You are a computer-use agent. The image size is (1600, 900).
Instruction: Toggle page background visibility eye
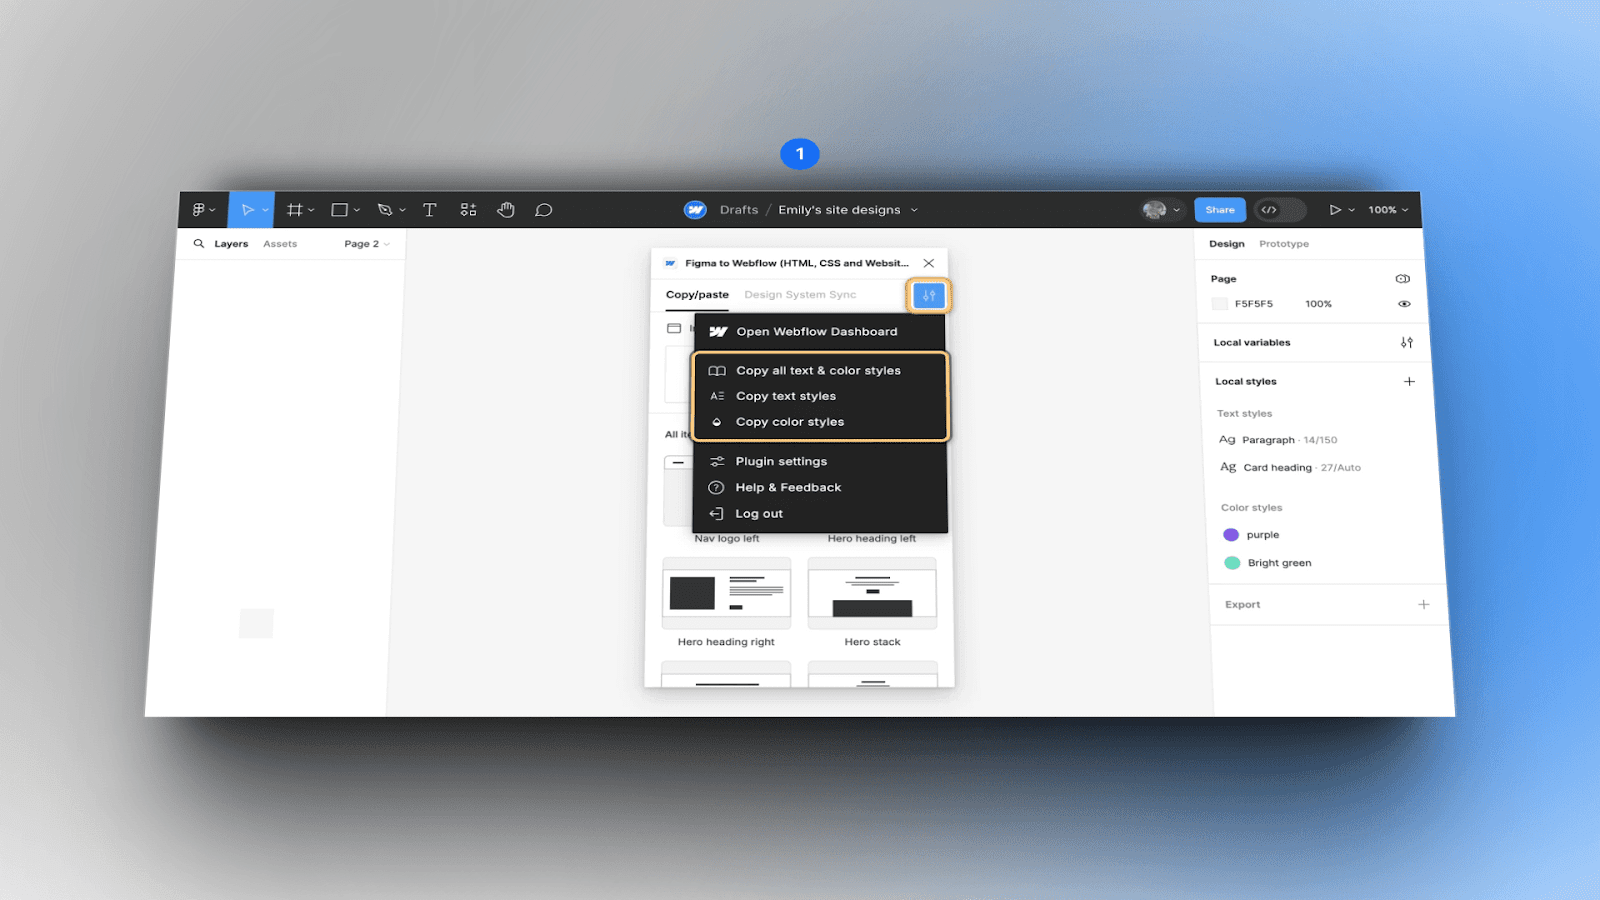point(1404,304)
